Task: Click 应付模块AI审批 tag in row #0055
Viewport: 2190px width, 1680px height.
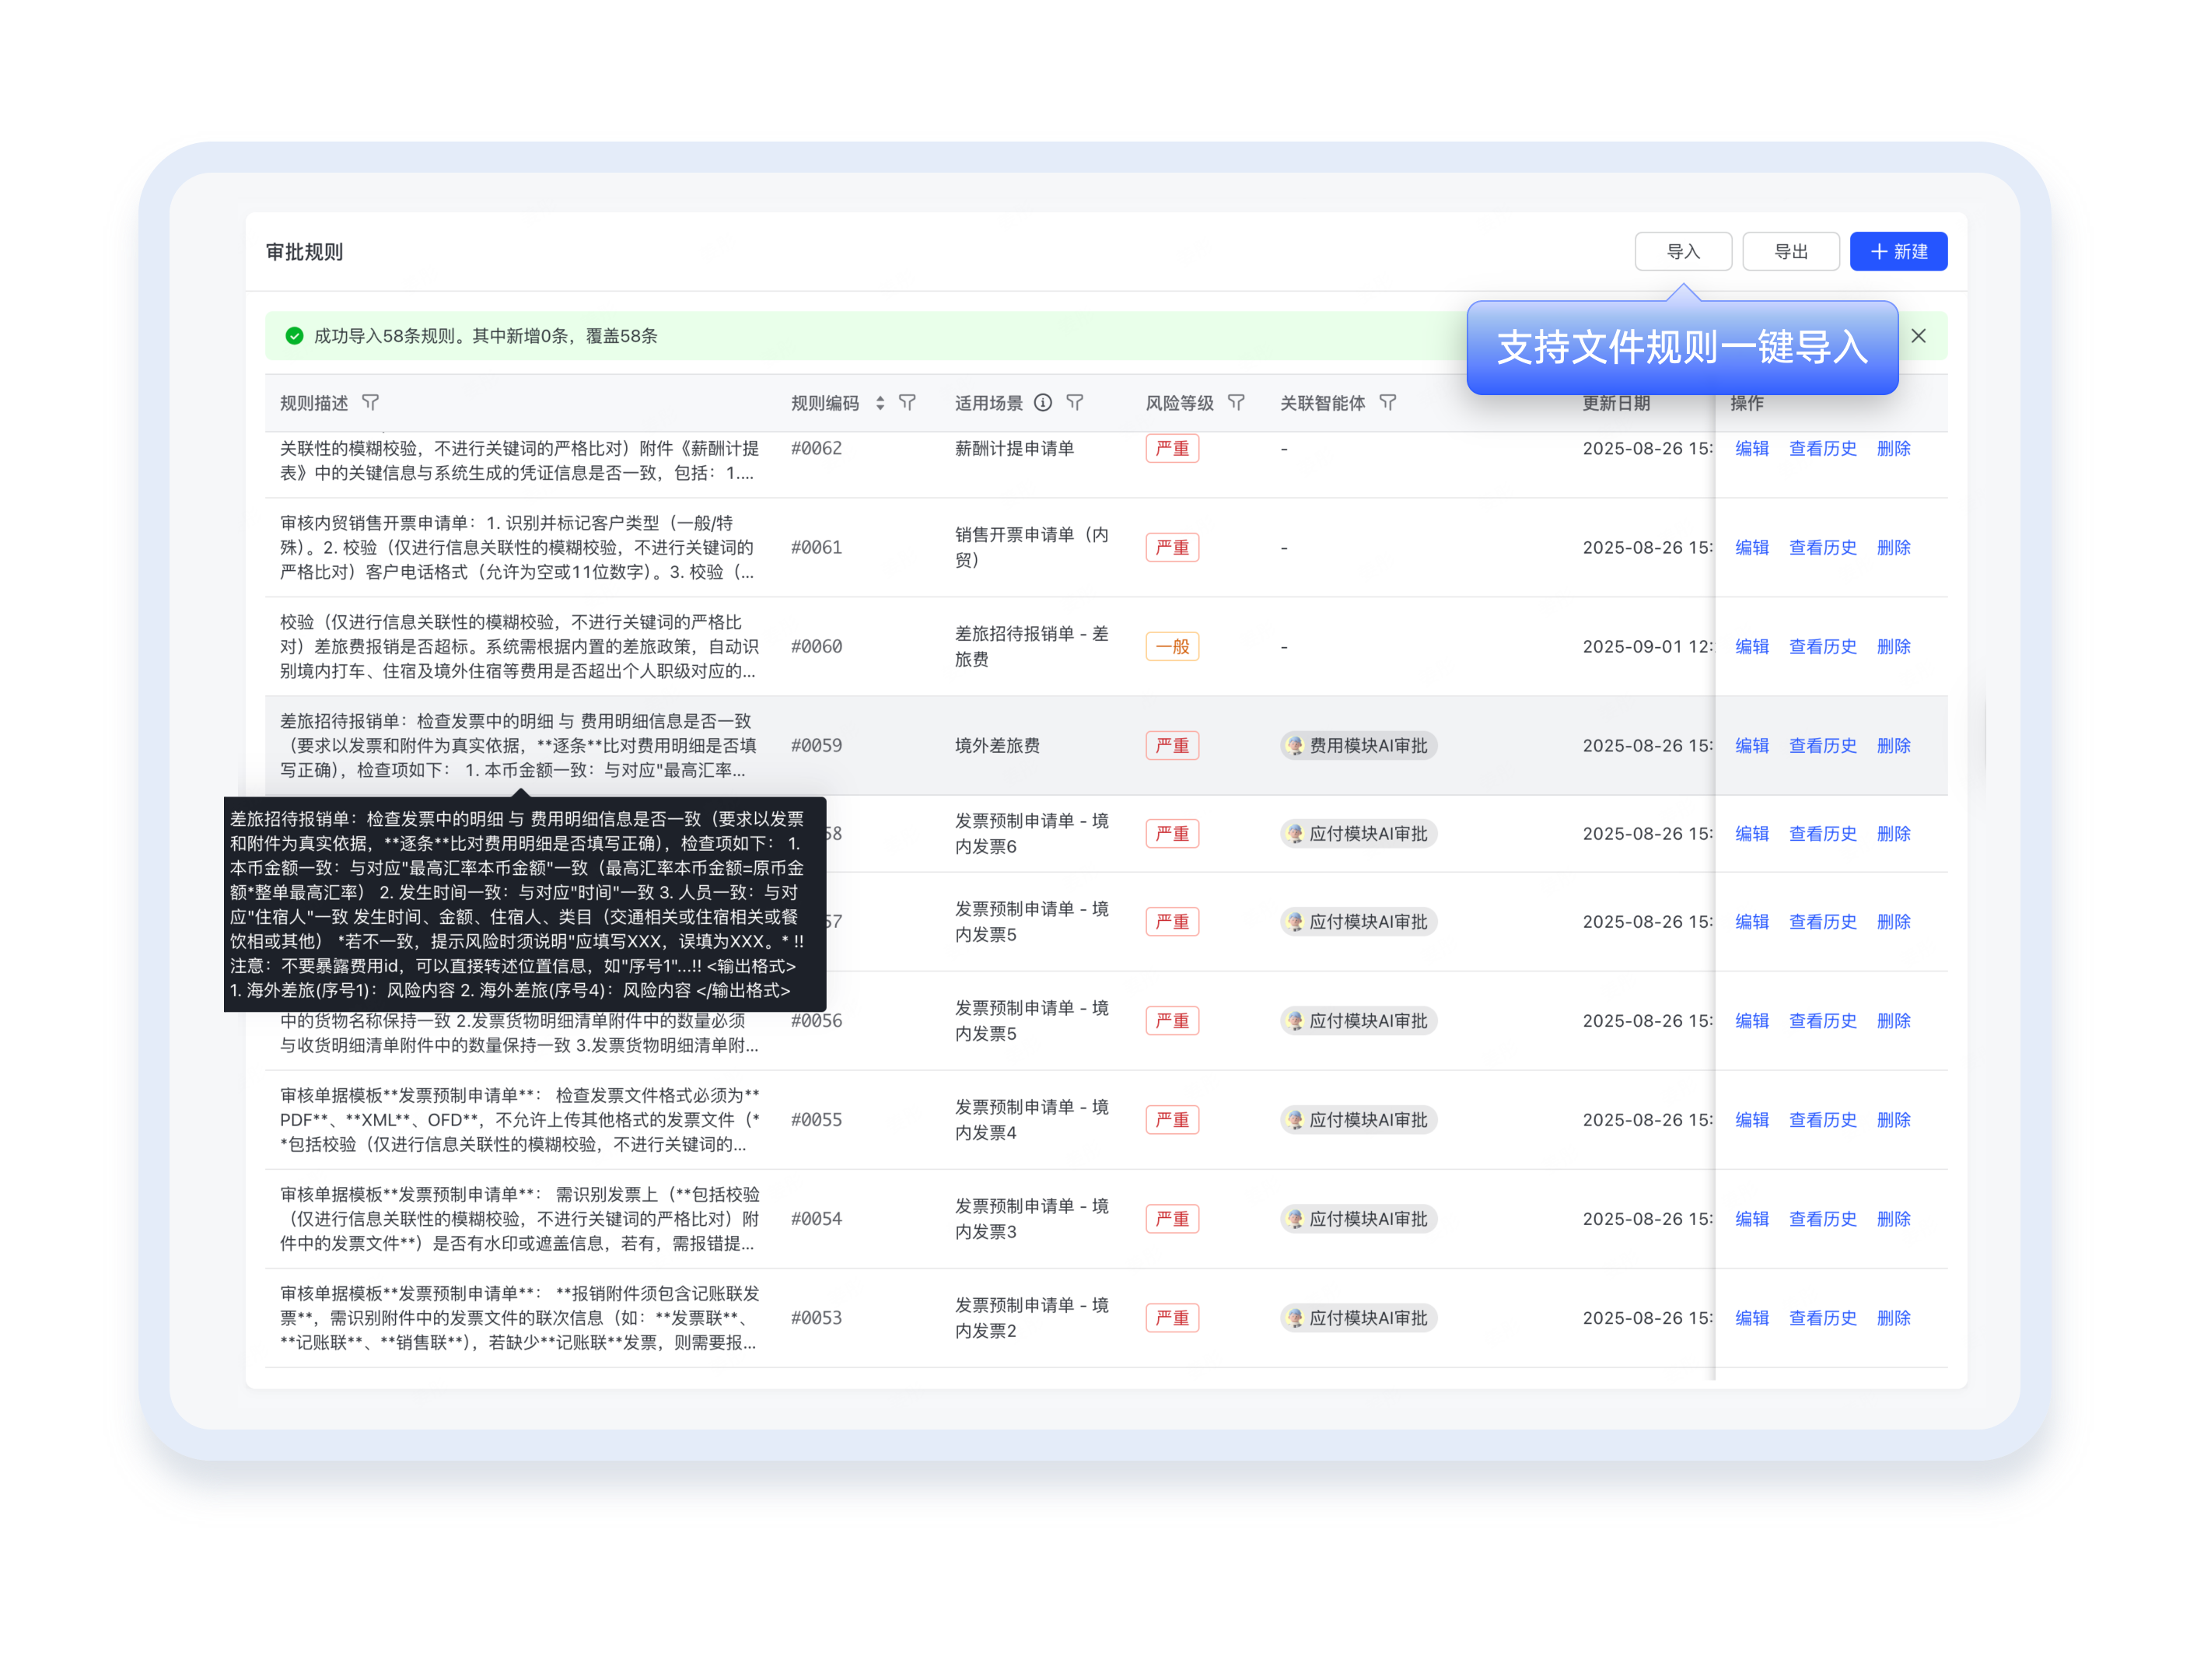Action: click(1358, 1119)
